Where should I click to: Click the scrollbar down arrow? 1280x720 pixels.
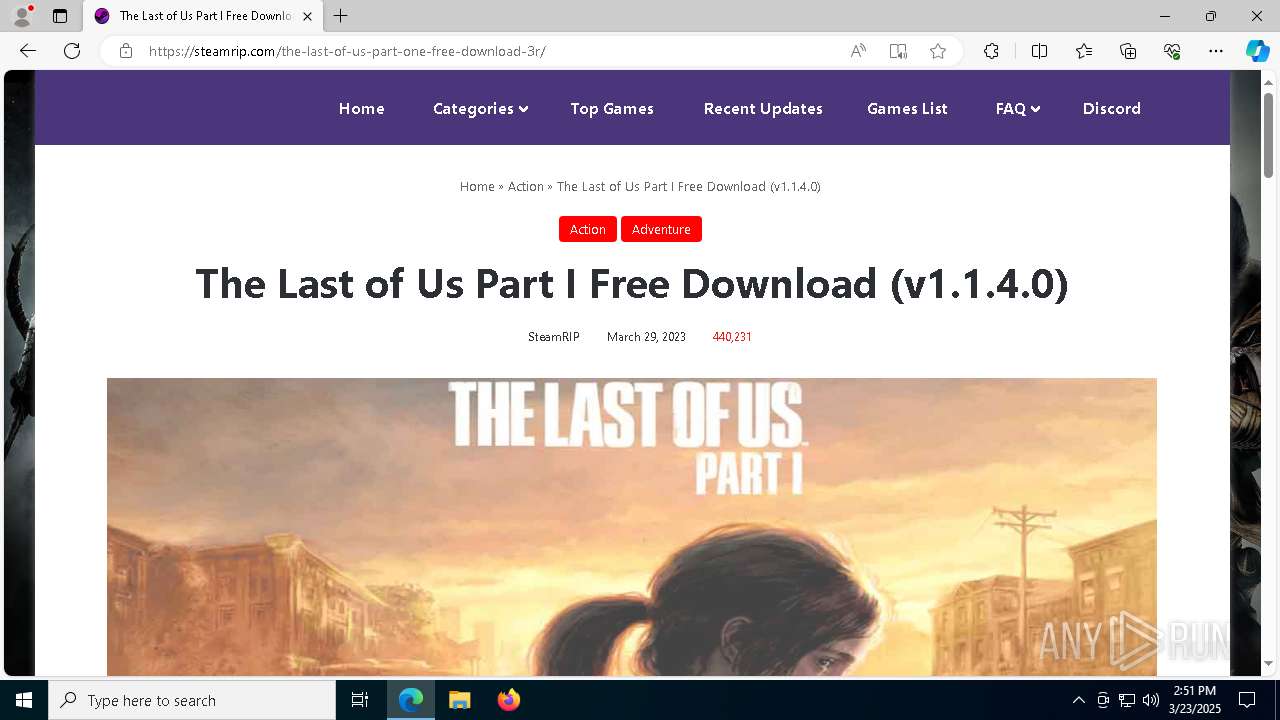pos(1268,664)
